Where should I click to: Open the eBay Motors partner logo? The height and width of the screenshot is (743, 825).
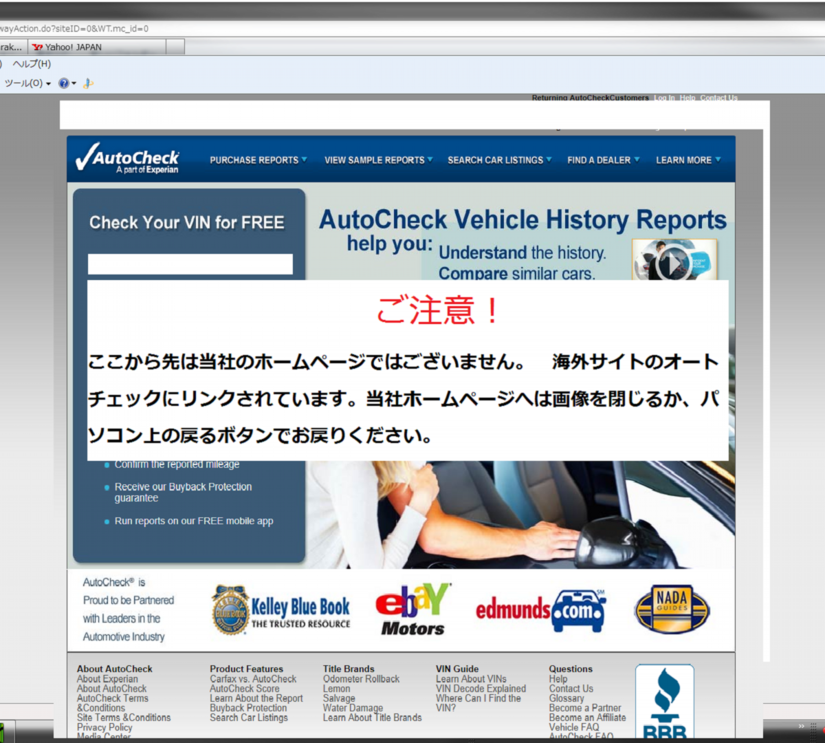413,609
